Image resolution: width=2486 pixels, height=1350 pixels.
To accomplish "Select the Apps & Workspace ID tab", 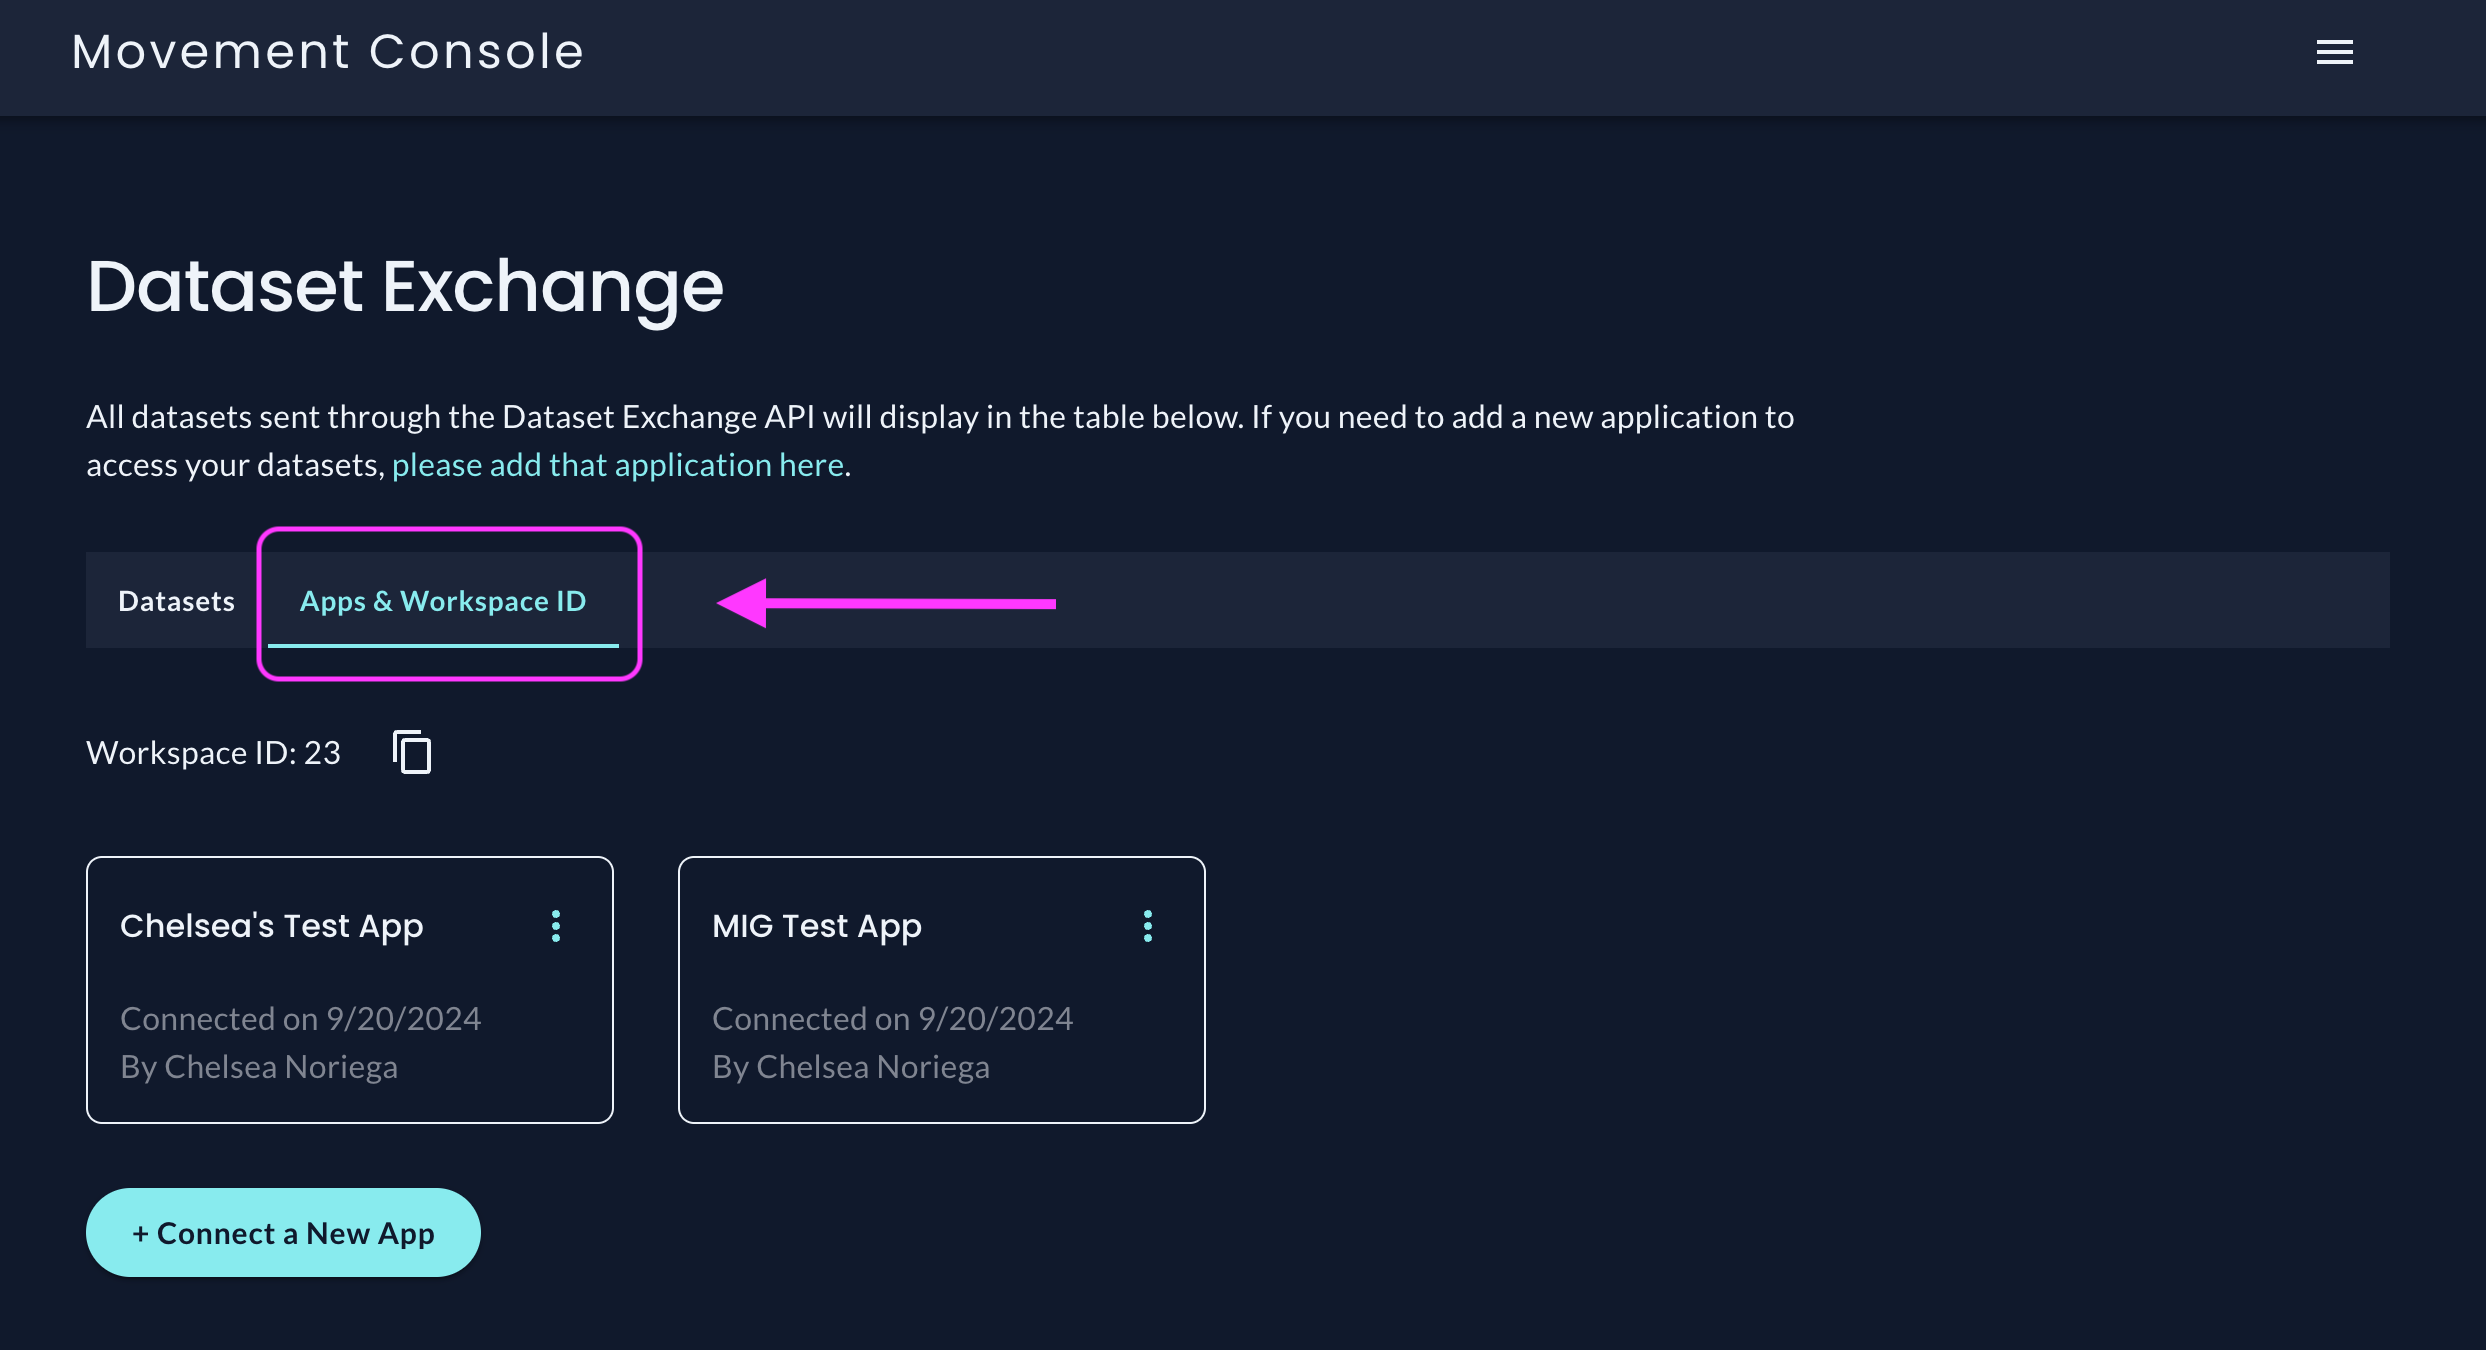I will (443, 601).
